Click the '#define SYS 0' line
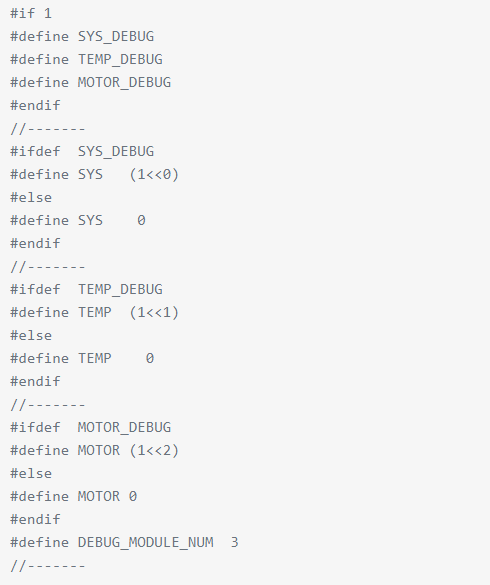490x585 pixels. 78,220
